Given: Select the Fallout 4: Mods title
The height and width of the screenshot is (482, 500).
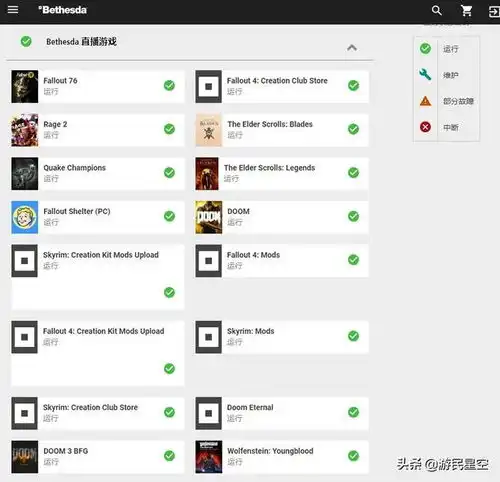Looking at the screenshot, I should tap(253, 255).
